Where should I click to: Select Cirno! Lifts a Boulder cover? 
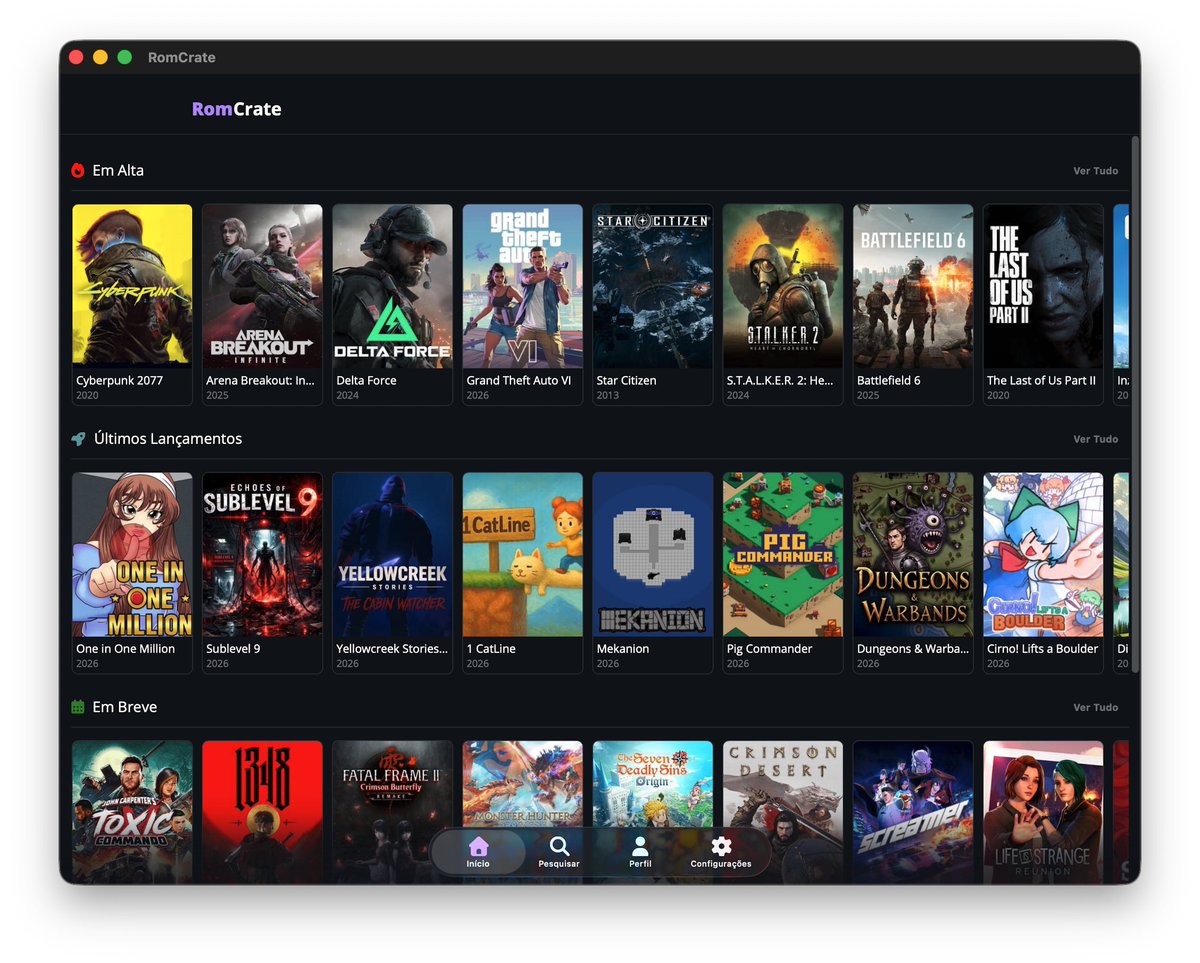[x=1043, y=554]
